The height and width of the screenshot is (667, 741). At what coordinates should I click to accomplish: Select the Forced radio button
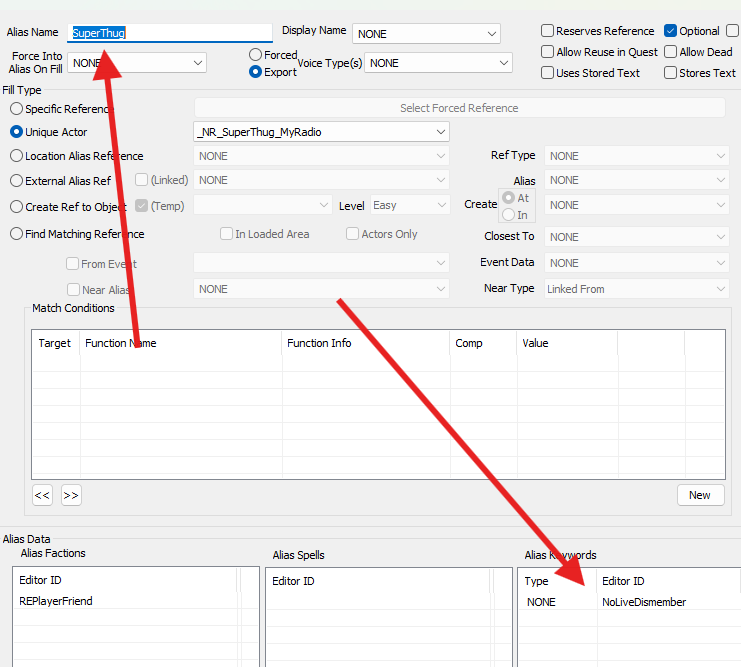(x=255, y=55)
